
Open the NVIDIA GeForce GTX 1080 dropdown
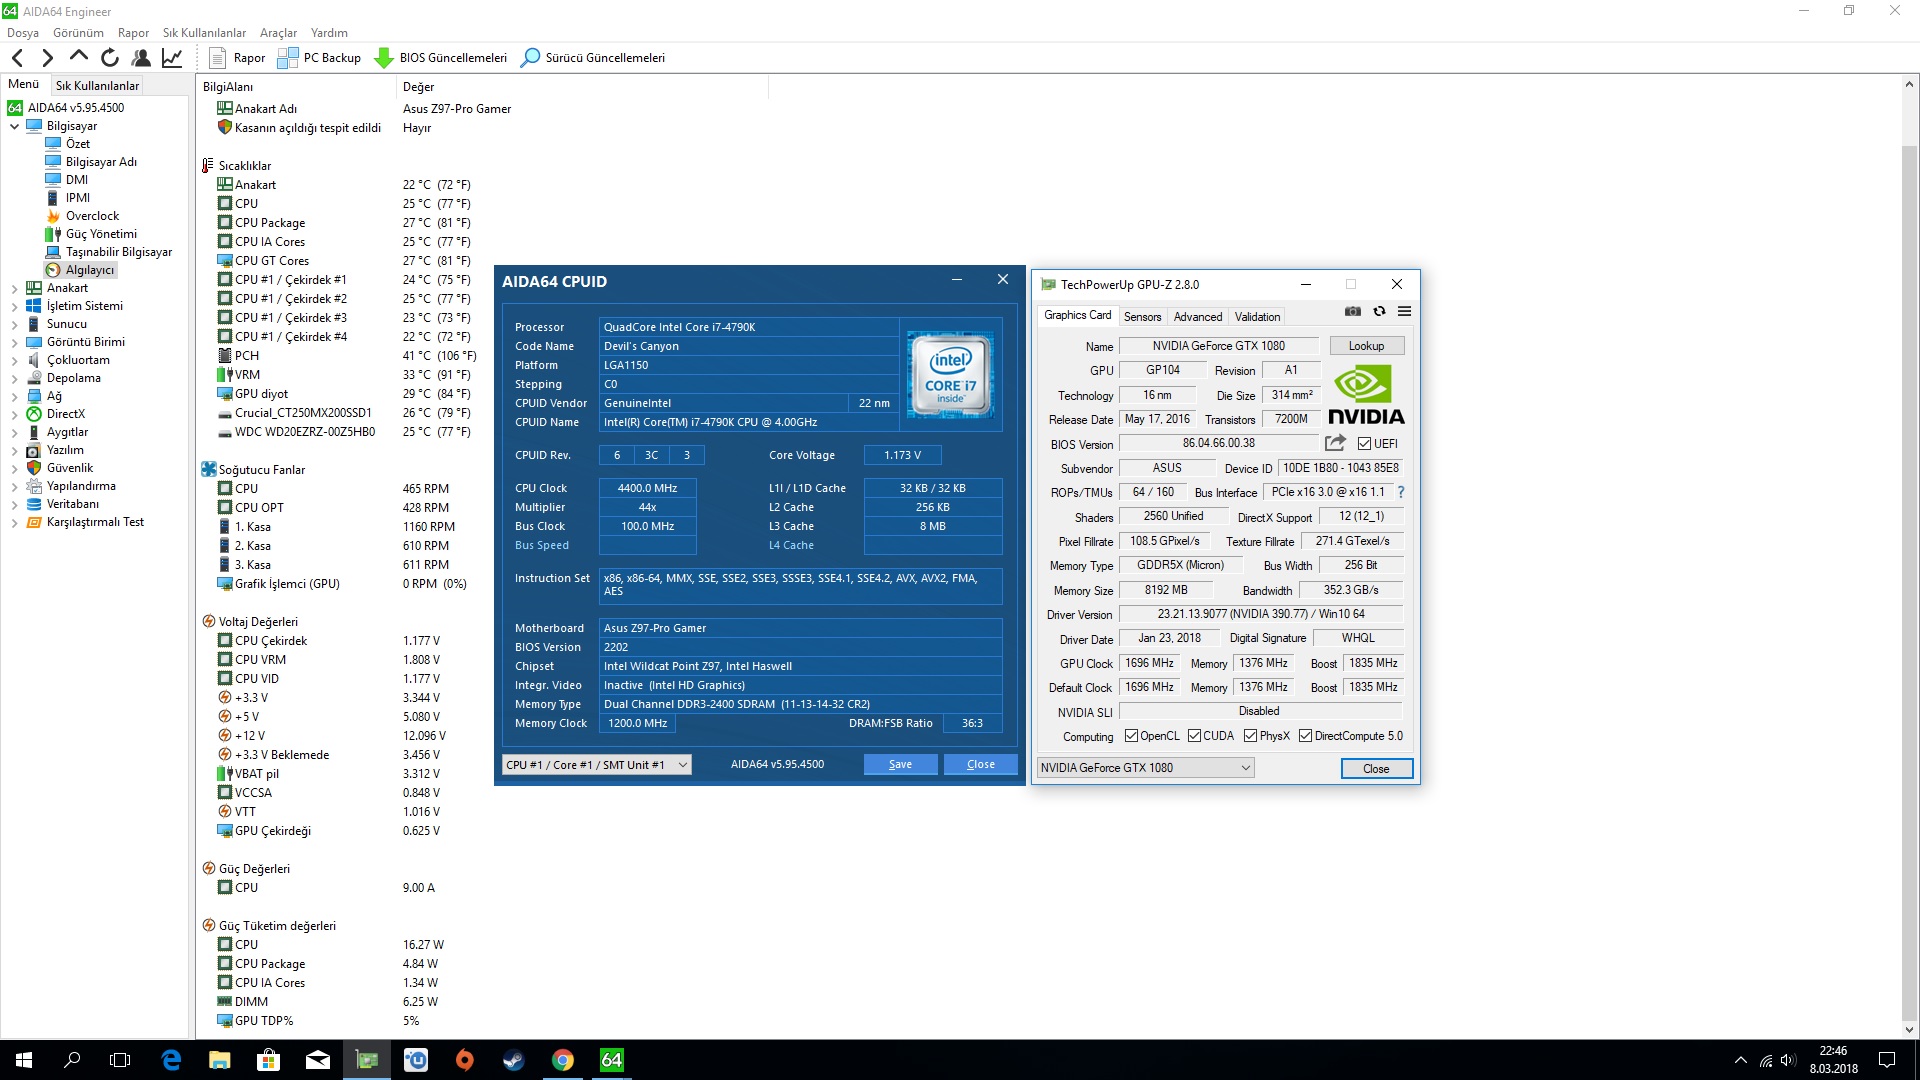coord(1145,768)
